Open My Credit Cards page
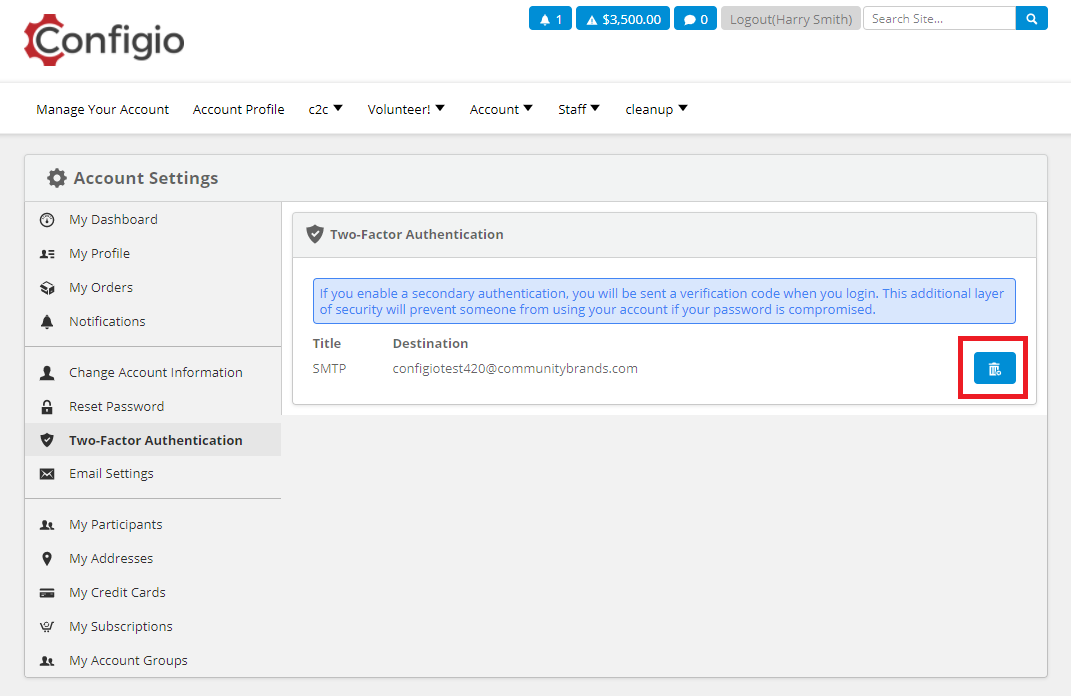Screen dimensions: 1071x696 click(x=117, y=592)
